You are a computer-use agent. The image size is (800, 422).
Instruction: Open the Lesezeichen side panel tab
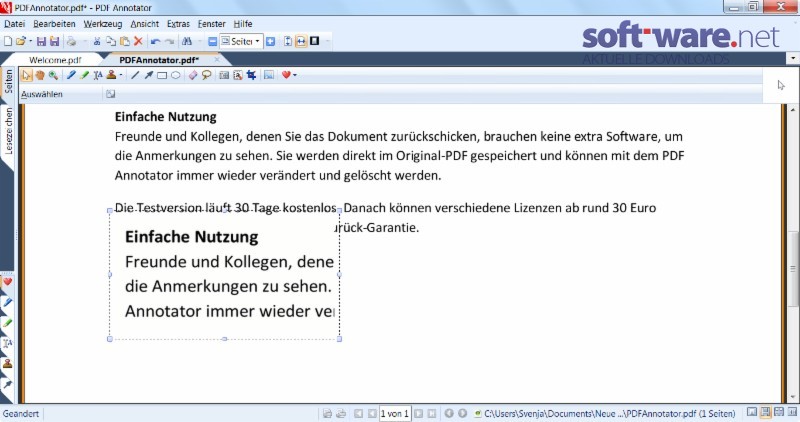8,131
